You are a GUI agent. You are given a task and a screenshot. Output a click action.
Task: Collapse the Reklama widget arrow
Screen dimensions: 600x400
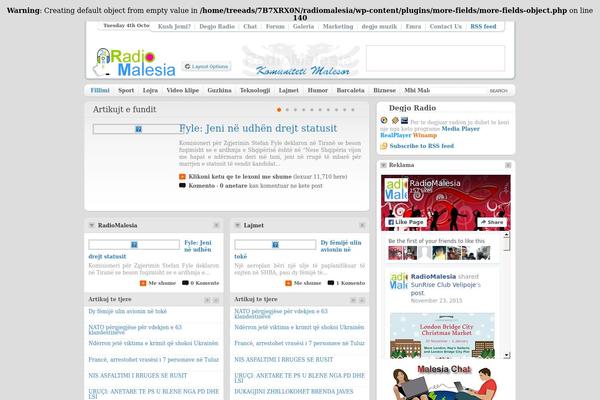click(383, 165)
